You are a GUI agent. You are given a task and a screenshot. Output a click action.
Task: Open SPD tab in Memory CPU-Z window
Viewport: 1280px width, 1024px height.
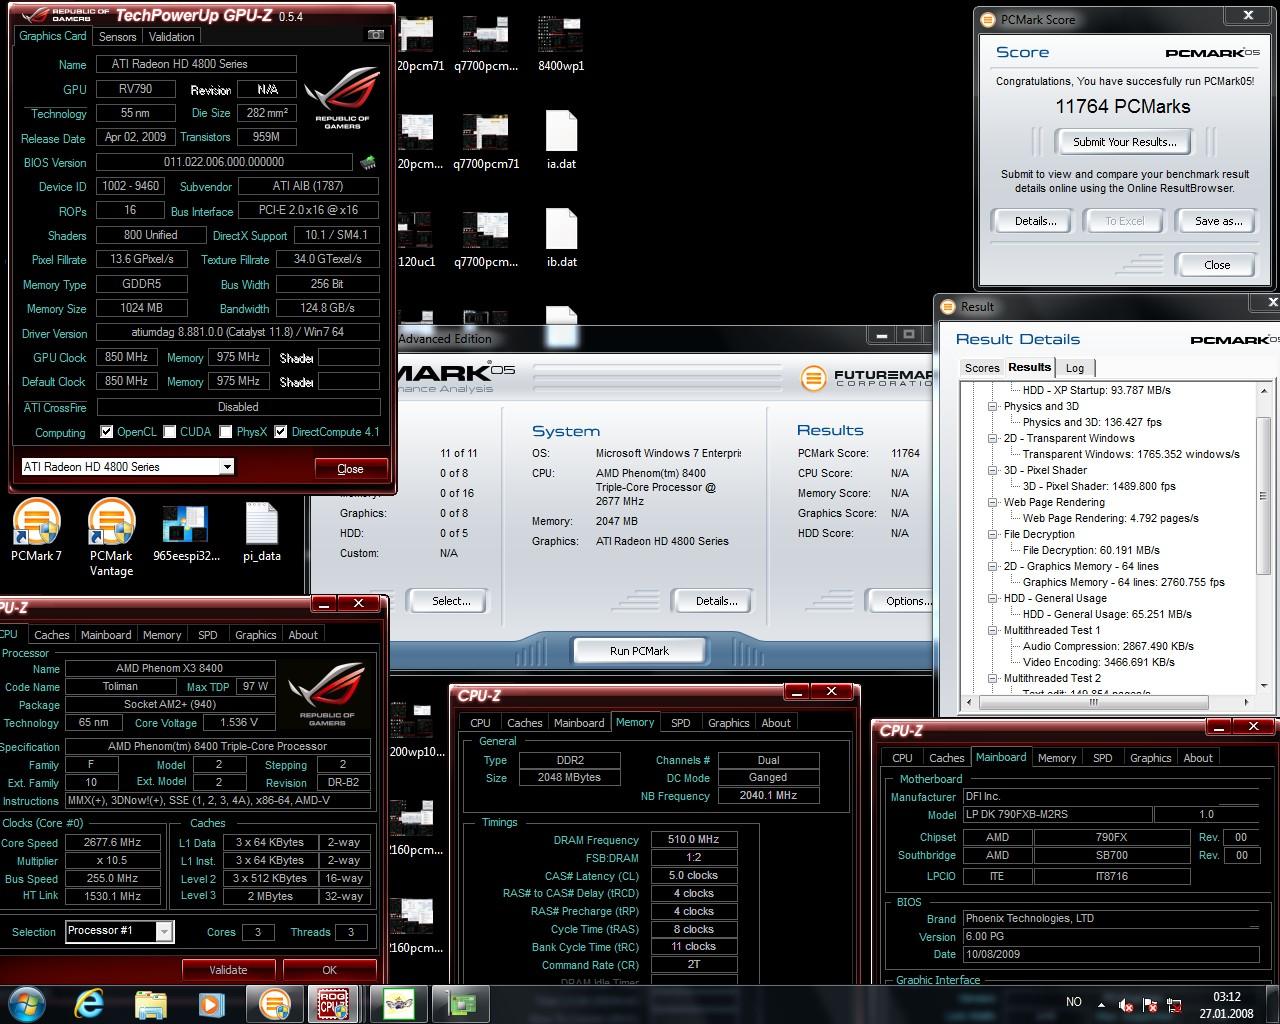pyautogui.click(x=681, y=723)
